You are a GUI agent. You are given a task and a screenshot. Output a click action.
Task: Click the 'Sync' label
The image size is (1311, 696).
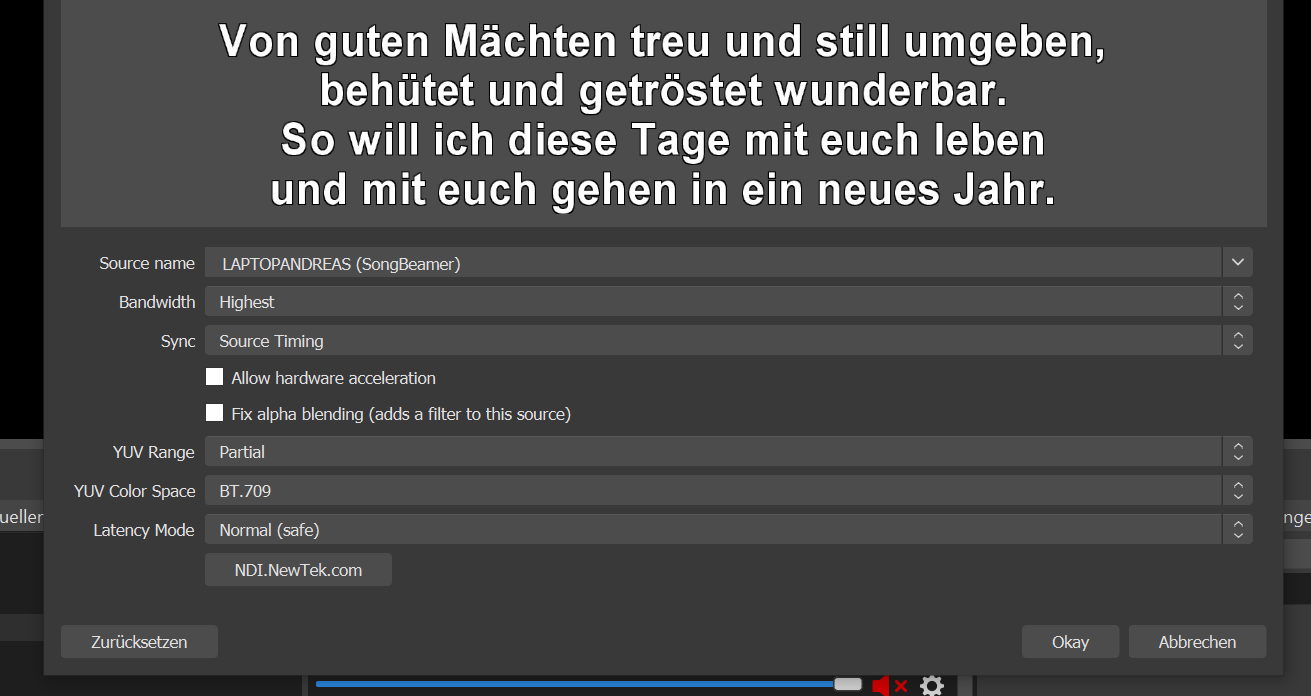(x=178, y=341)
